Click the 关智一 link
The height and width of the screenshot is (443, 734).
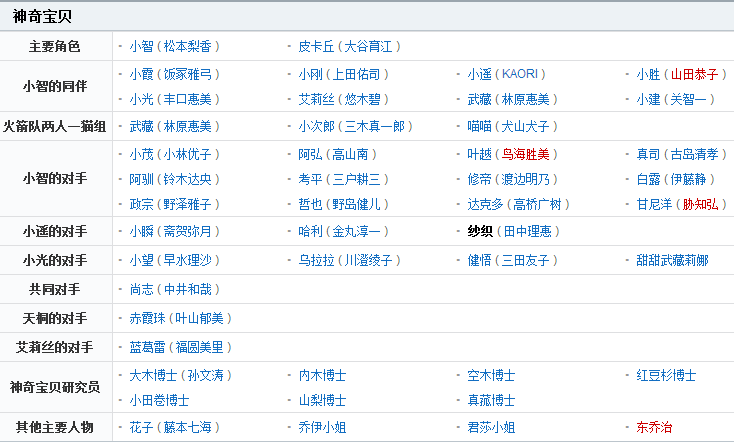point(688,99)
